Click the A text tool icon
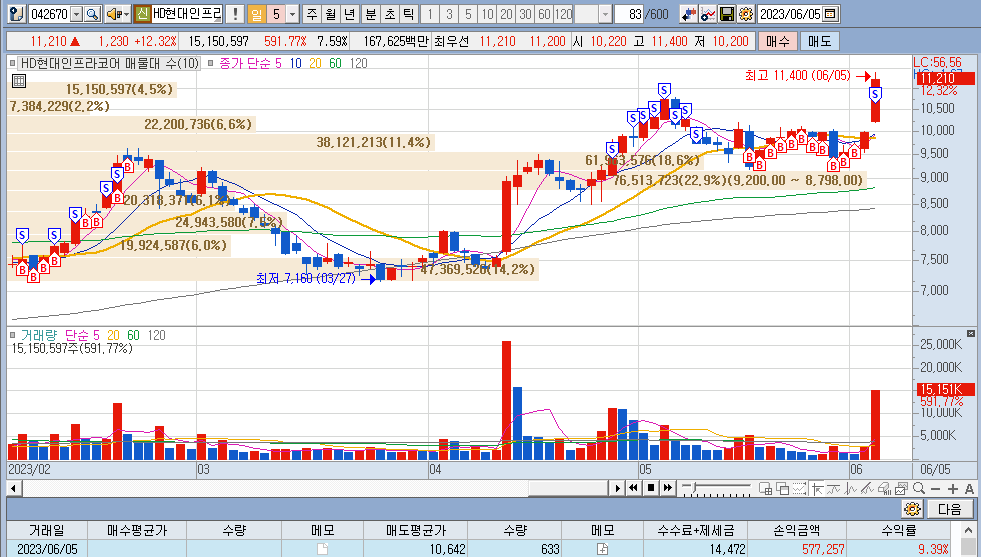The image size is (981, 557). coord(969,489)
